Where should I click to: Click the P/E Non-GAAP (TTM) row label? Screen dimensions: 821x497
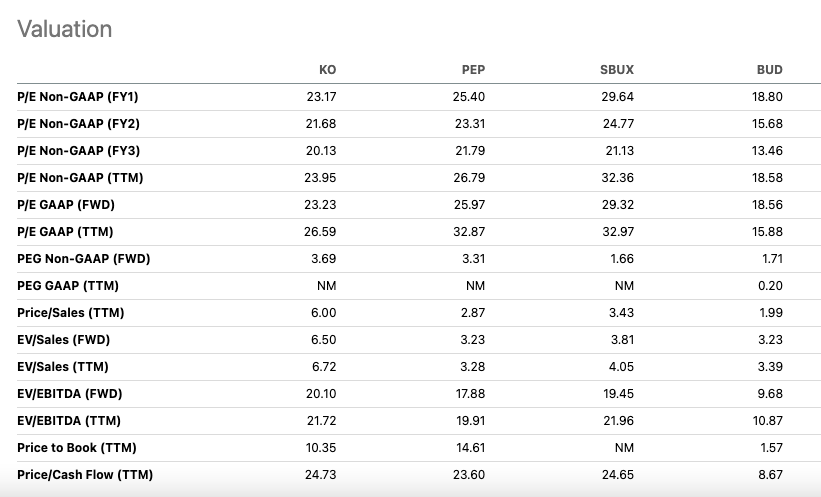click(80, 178)
